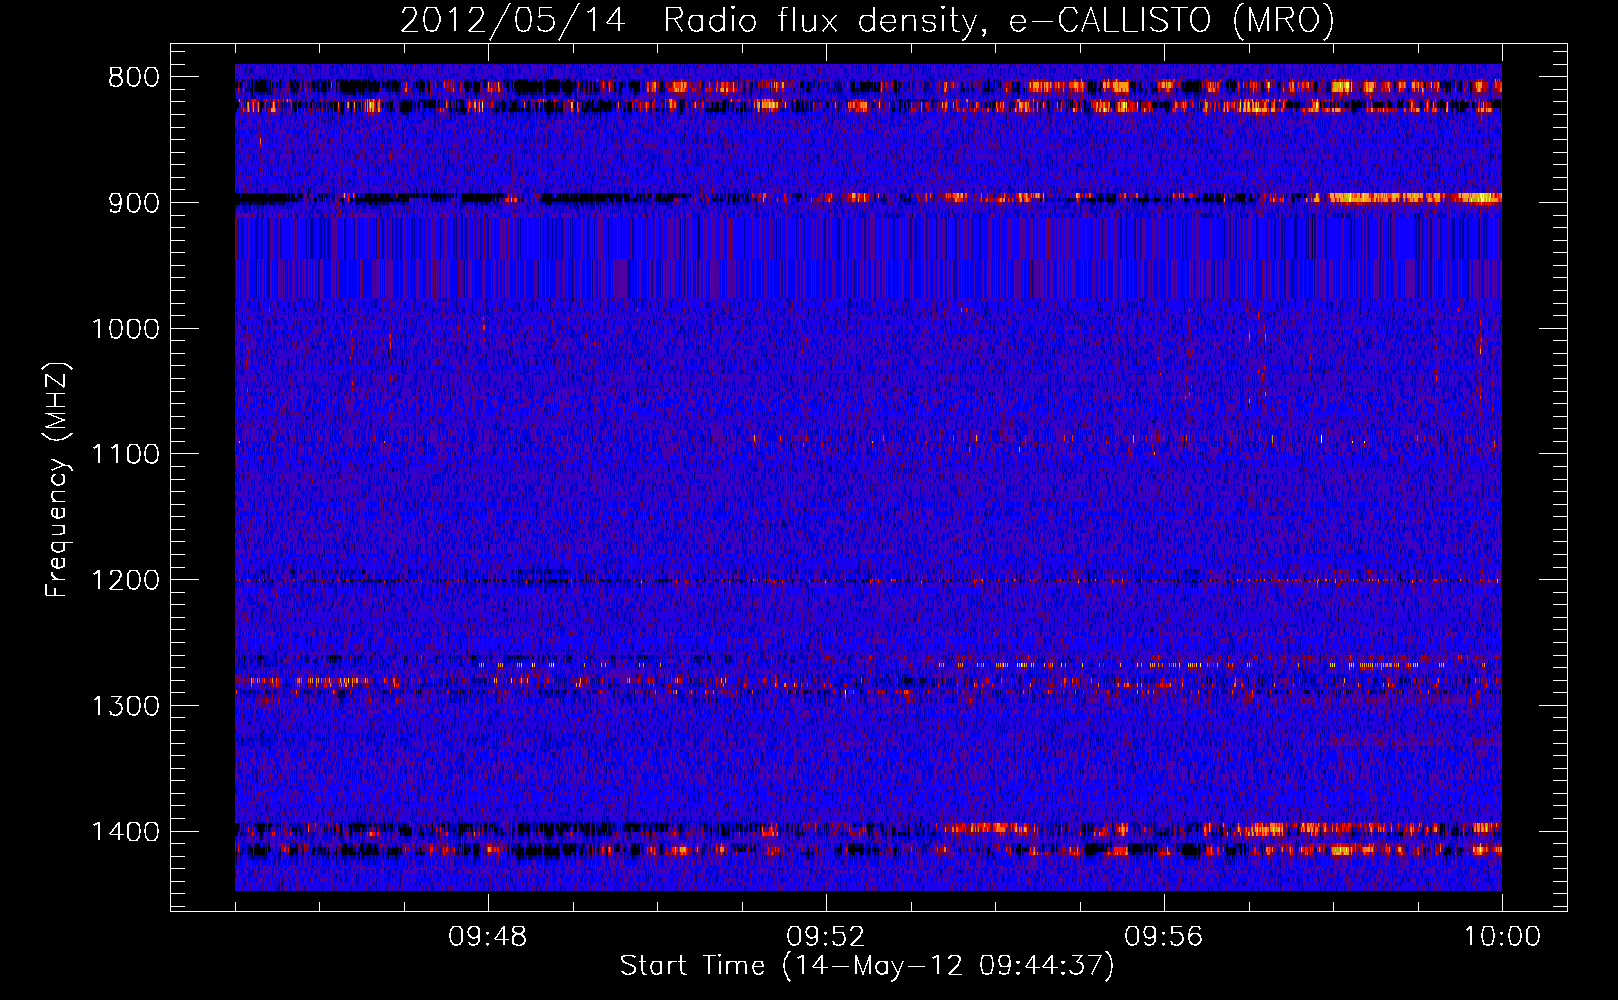Click the 'Start Time (14-May-12 09:44:37)' label
The width and height of the screenshot is (1618, 1000).
[867, 965]
